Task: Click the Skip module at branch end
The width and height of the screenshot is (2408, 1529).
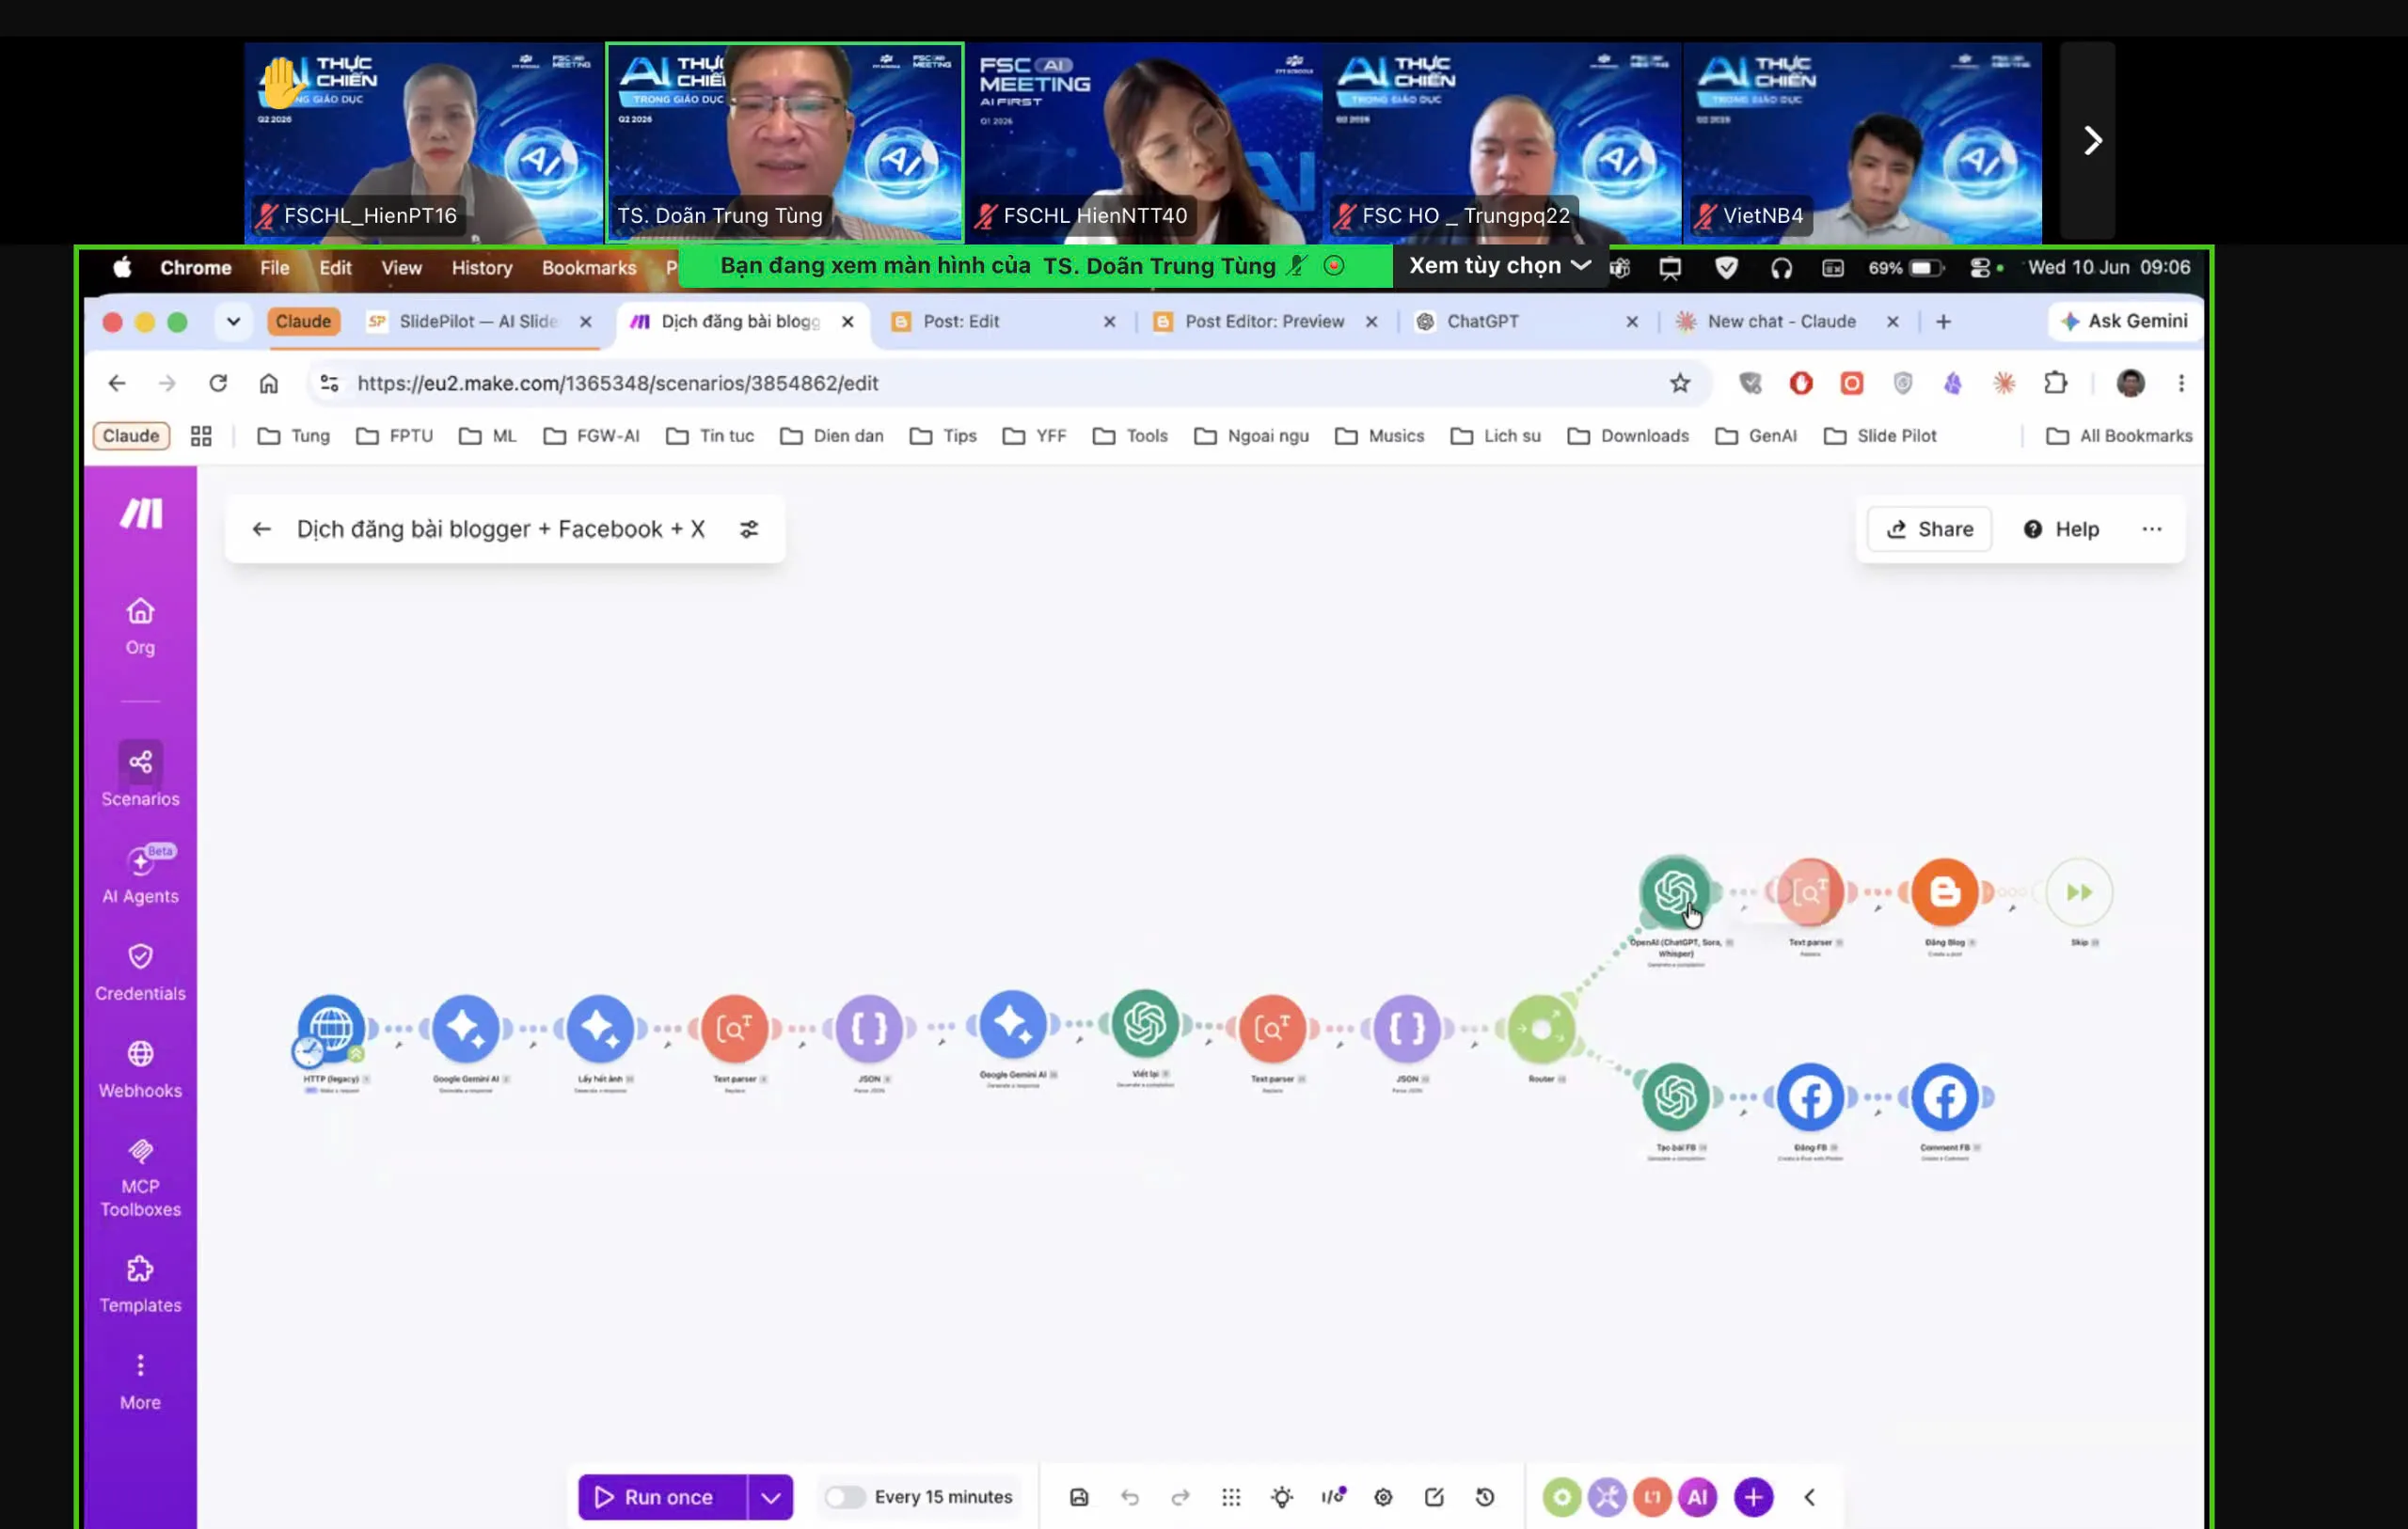Action: (2079, 891)
